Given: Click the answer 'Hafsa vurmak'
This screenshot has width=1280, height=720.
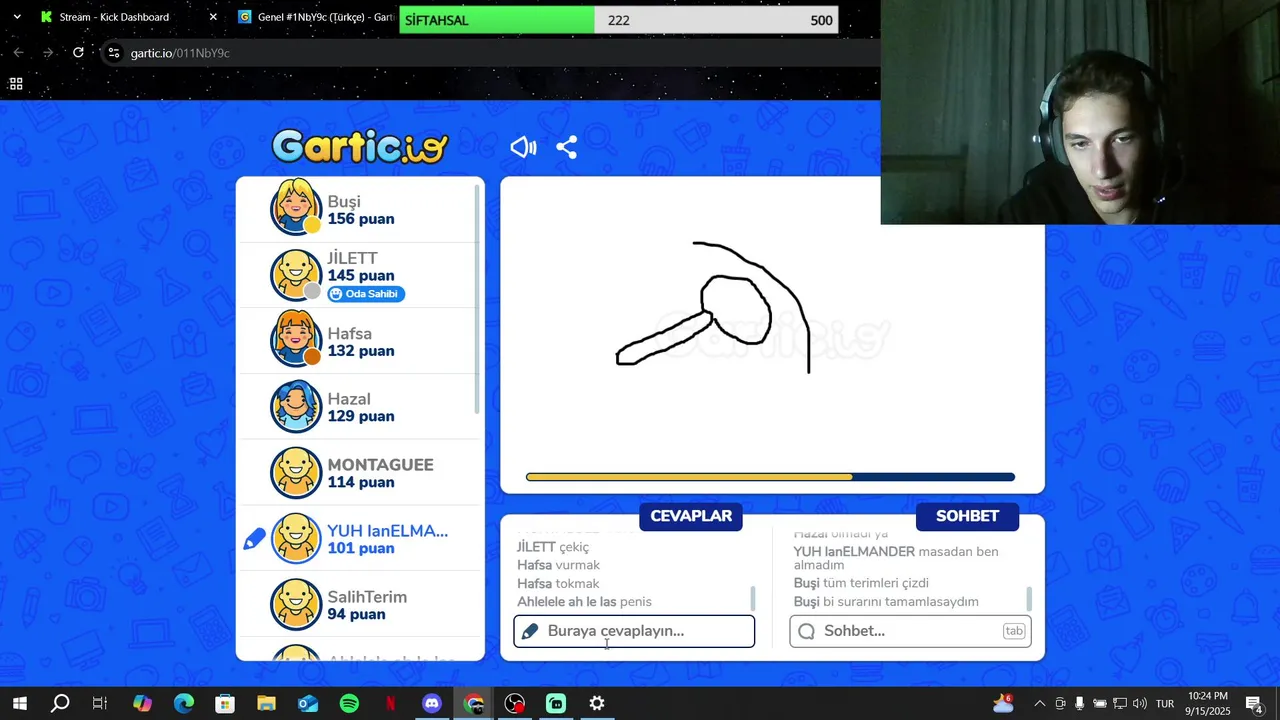Looking at the screenshot, I should (558, 565).
